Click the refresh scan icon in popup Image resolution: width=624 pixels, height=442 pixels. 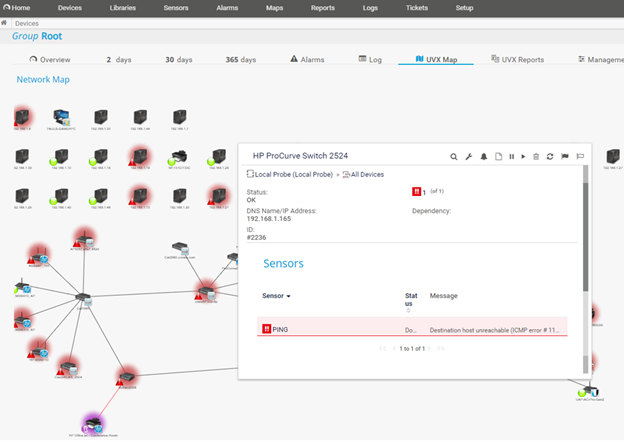click(x=550, y=156)
